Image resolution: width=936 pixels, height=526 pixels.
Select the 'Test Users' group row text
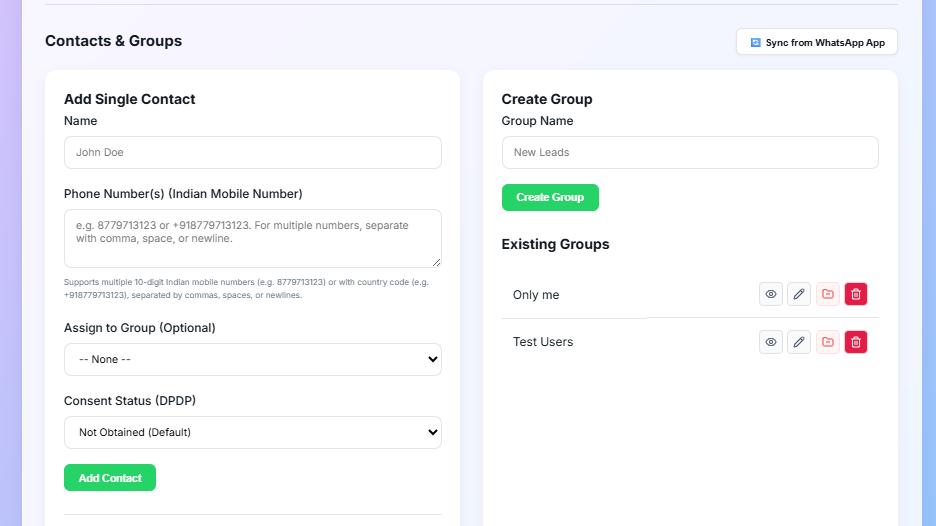[543, 342]
